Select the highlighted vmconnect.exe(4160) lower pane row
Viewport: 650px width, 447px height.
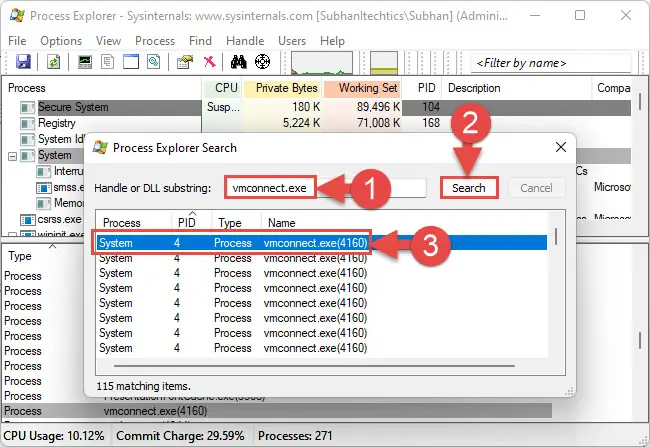click(x=278, y=411)
